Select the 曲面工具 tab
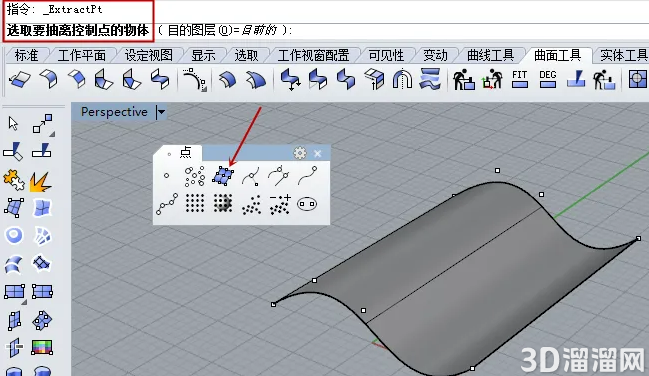Viewport: 649px width, 376px height. tap(558, 55)
